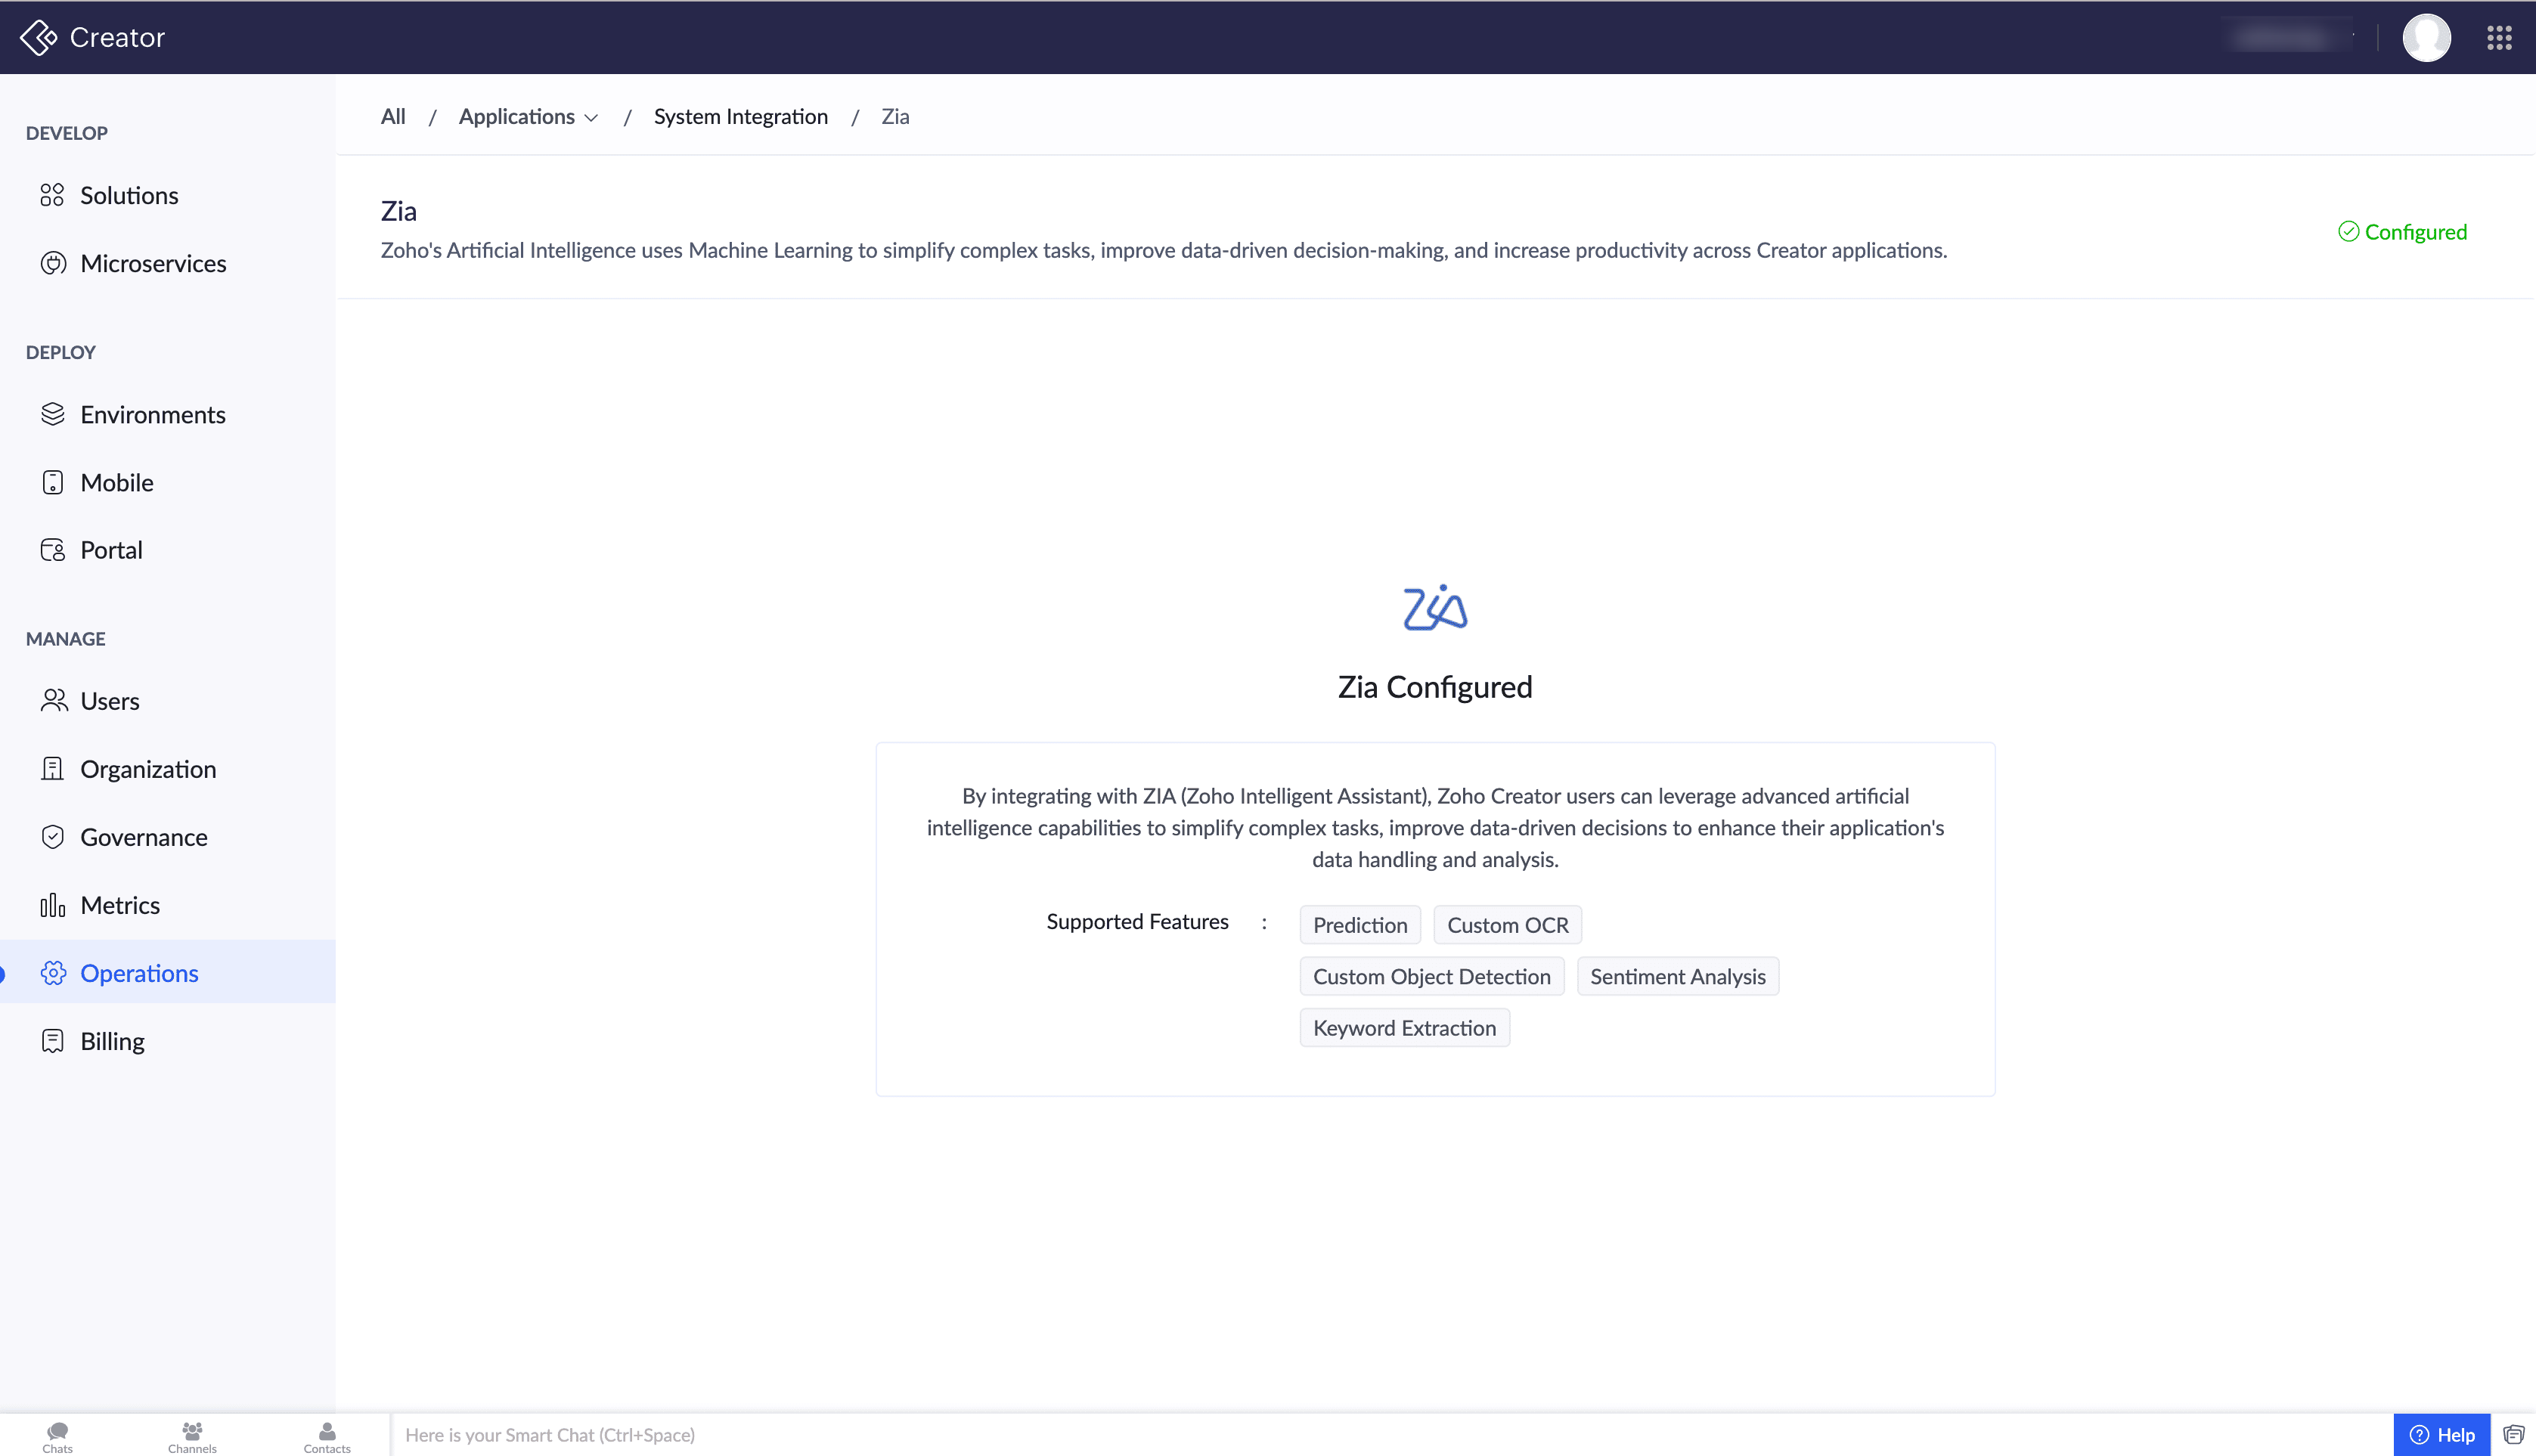Image resolution: width=2536 pixels, height=1456 pixels.
Task: Open the Portal icon in sidebar
Action: pyautogui.click(x=52, y=550)
